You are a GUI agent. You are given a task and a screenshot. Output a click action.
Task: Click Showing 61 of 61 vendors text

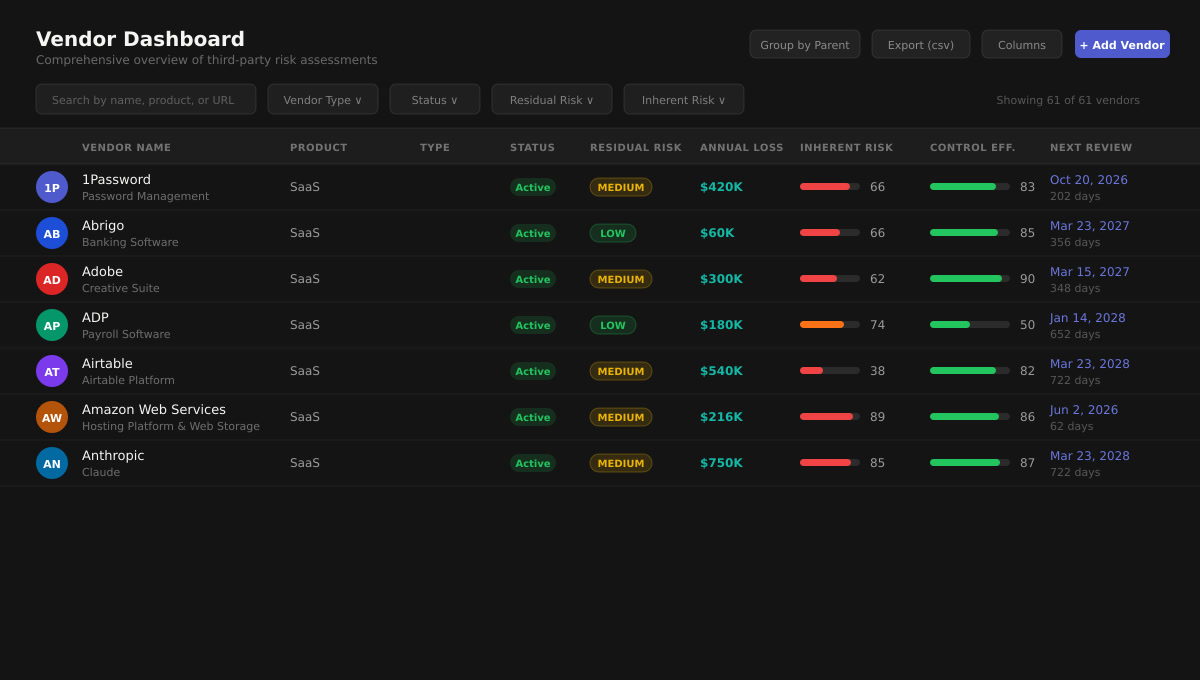tap(1068, 100)
